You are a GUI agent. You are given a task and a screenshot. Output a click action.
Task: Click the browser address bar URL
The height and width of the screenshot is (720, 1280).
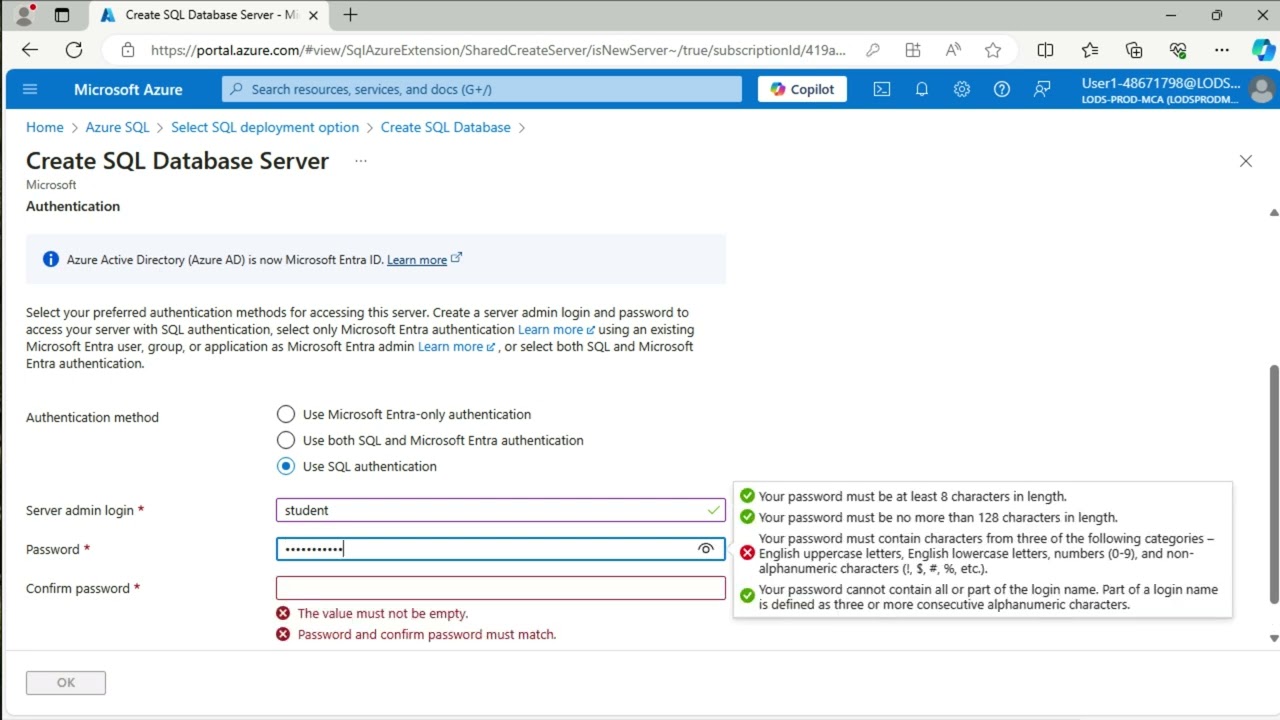pos(498,50)
